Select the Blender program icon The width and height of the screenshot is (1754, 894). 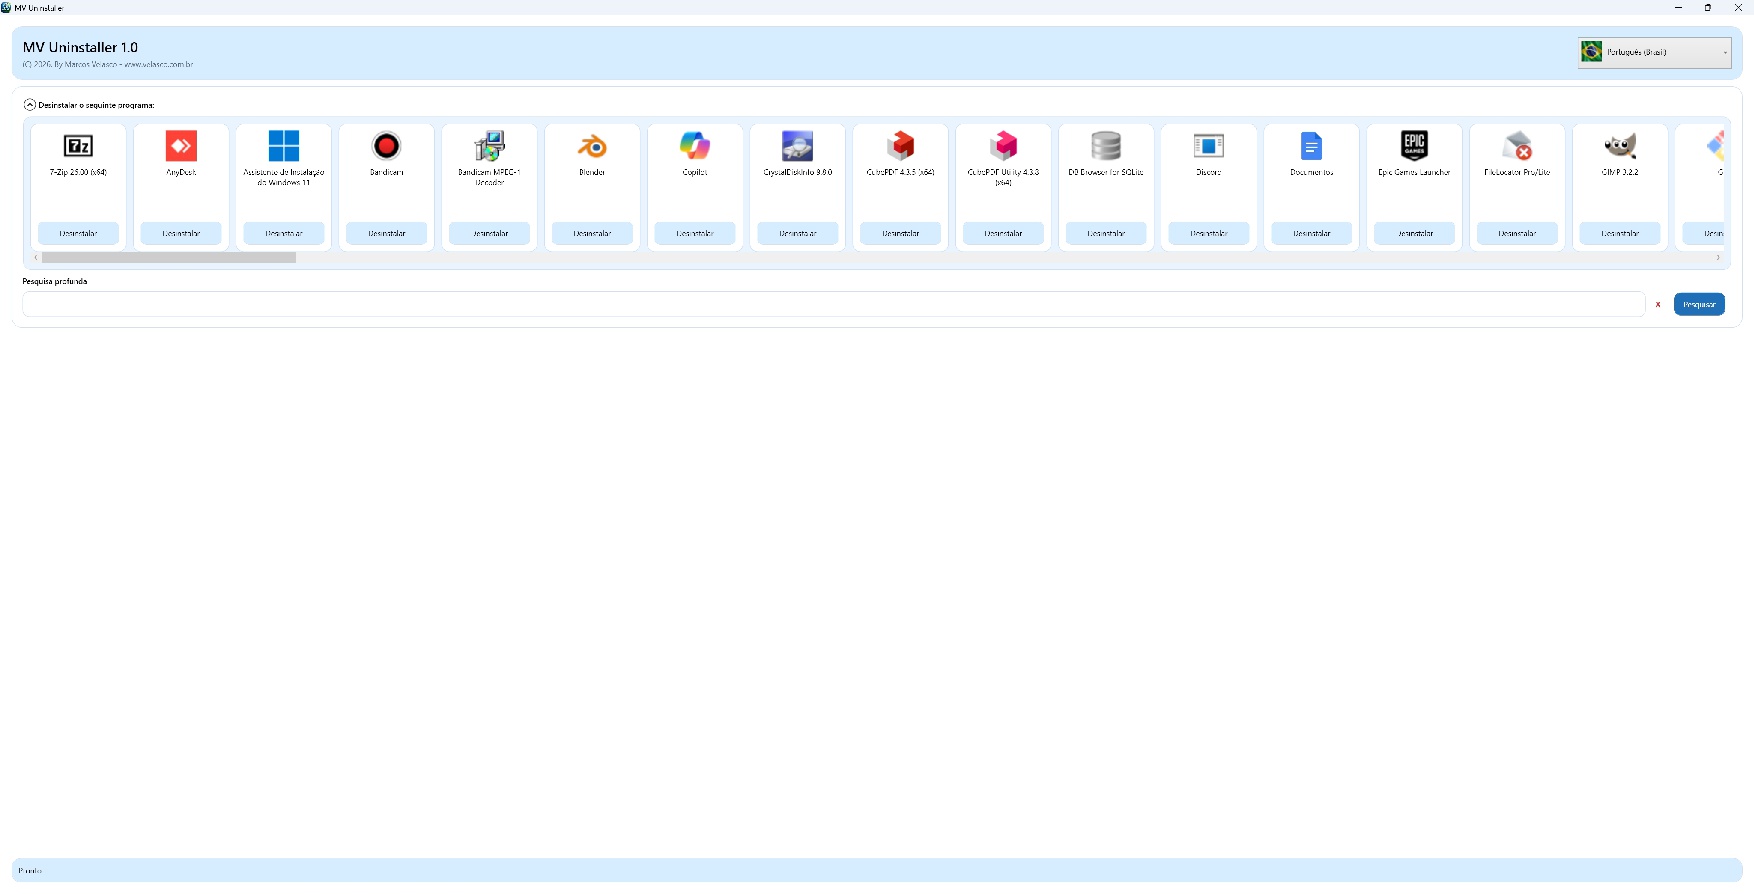pyautogui.click(x=592, y=146)
